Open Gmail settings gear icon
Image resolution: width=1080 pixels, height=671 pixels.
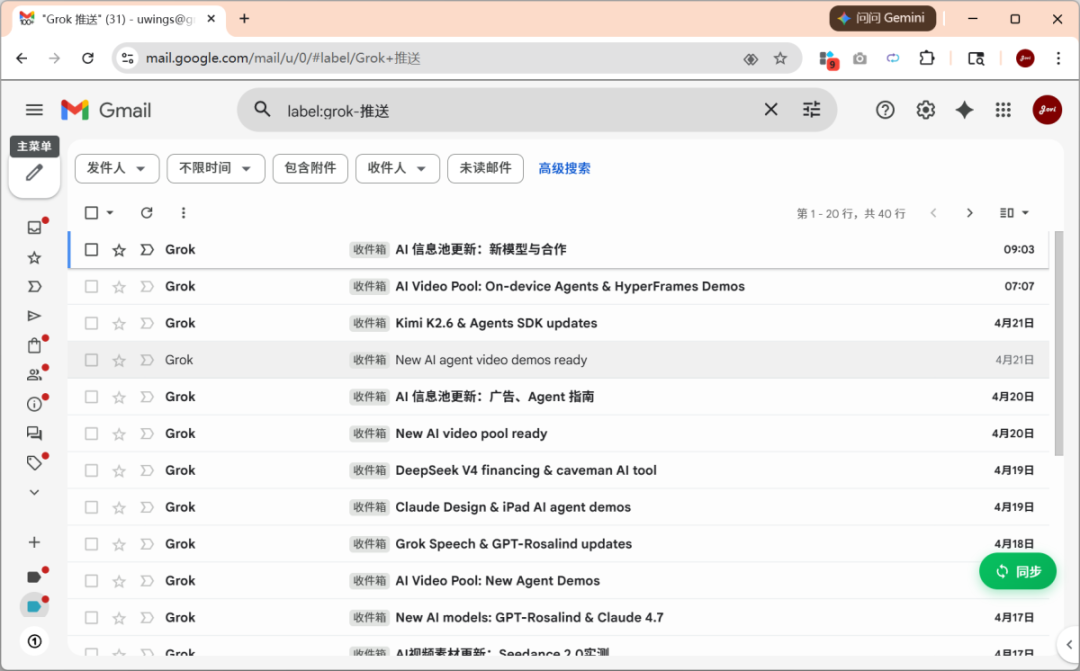tap(926, 110)
